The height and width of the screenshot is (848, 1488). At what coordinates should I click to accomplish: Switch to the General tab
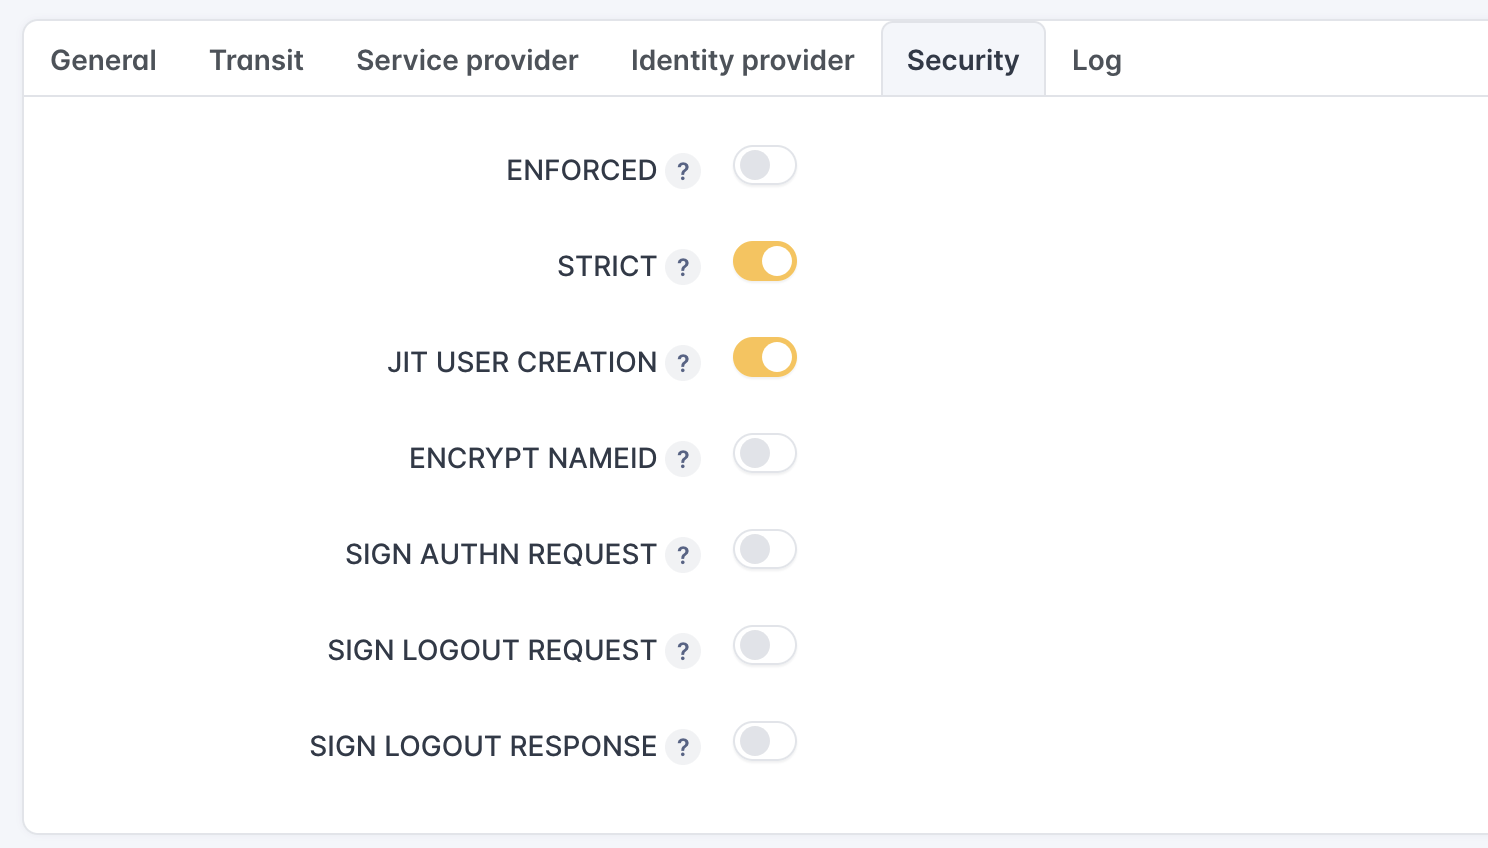(x=103, y=60)
